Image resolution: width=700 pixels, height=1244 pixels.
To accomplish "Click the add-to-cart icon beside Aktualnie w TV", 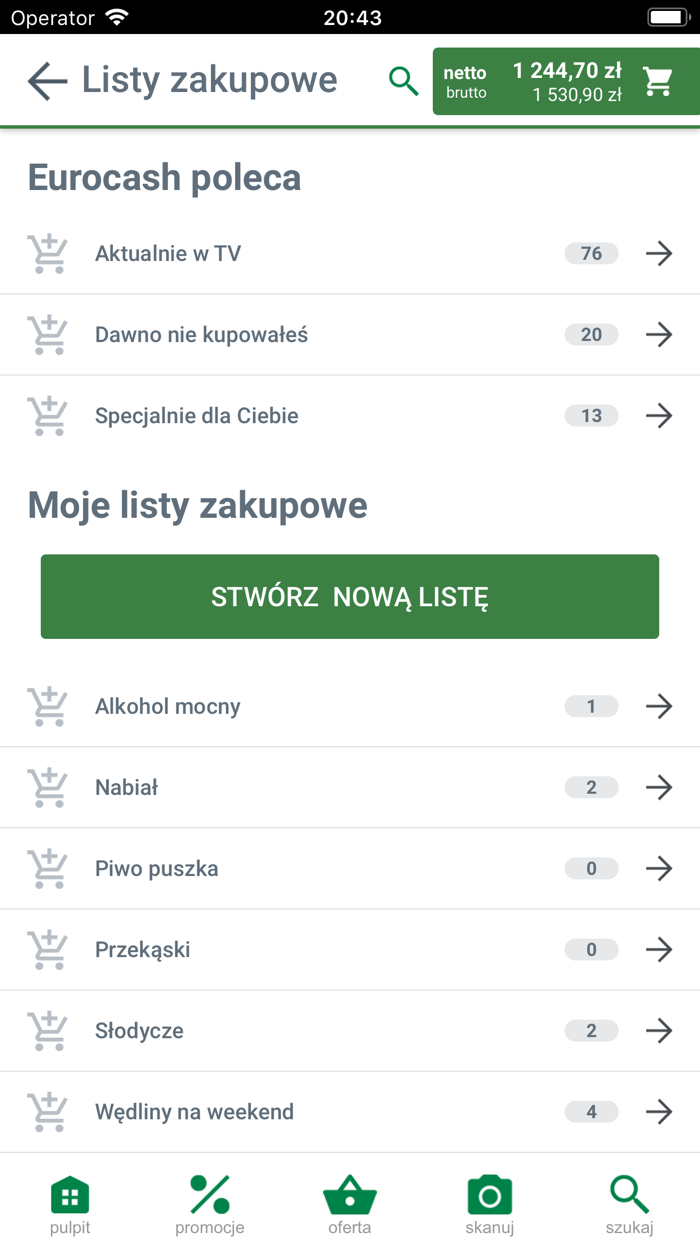I will (x=47, y=253).
